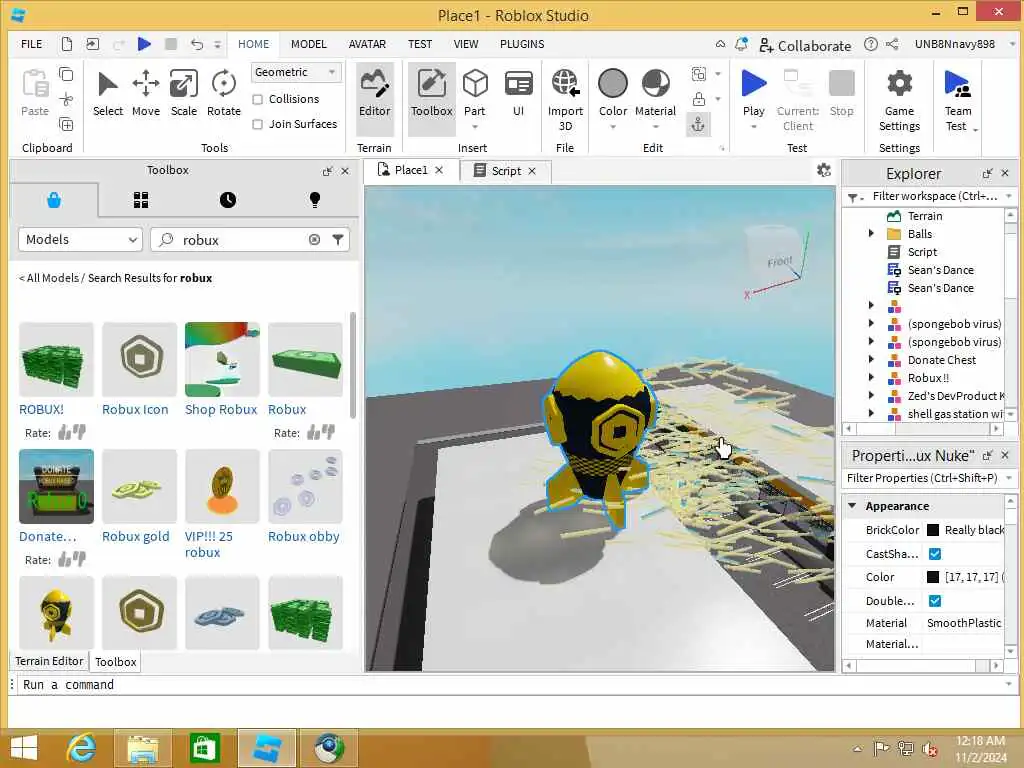Activate the Scale tool
The width and height of the screenshot is (1024, 768).
point(184,94)
